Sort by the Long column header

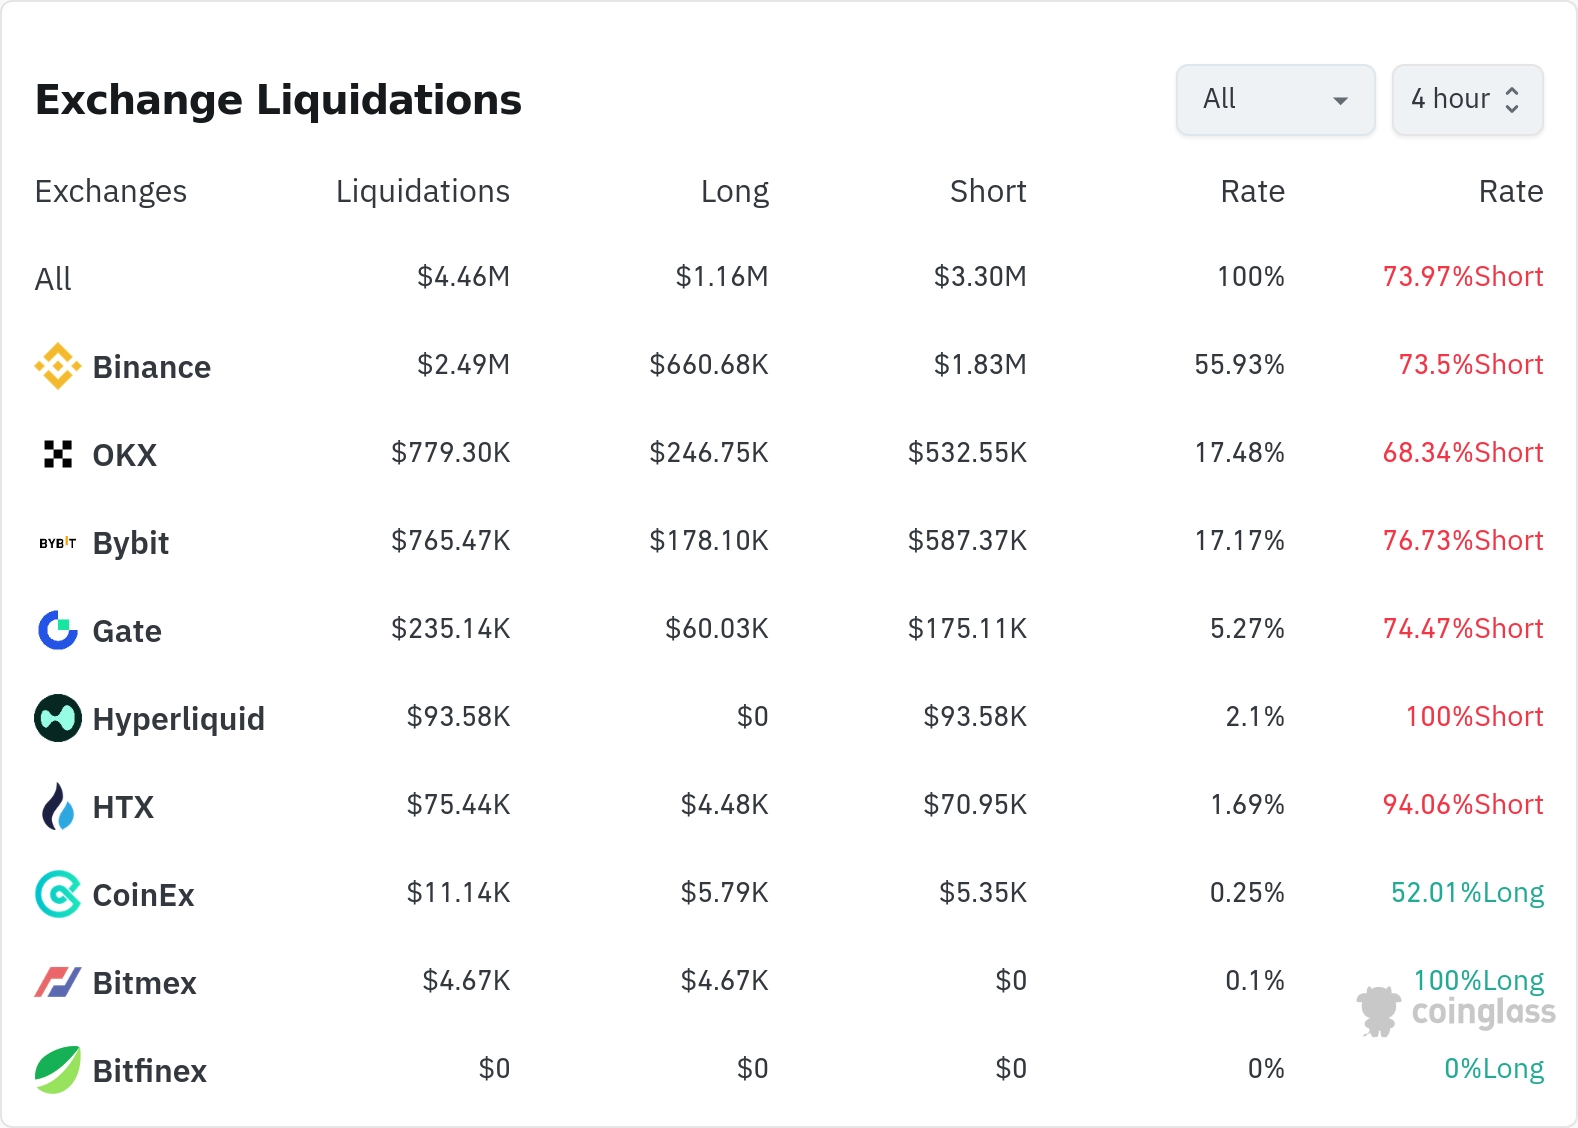coord(734,191)
